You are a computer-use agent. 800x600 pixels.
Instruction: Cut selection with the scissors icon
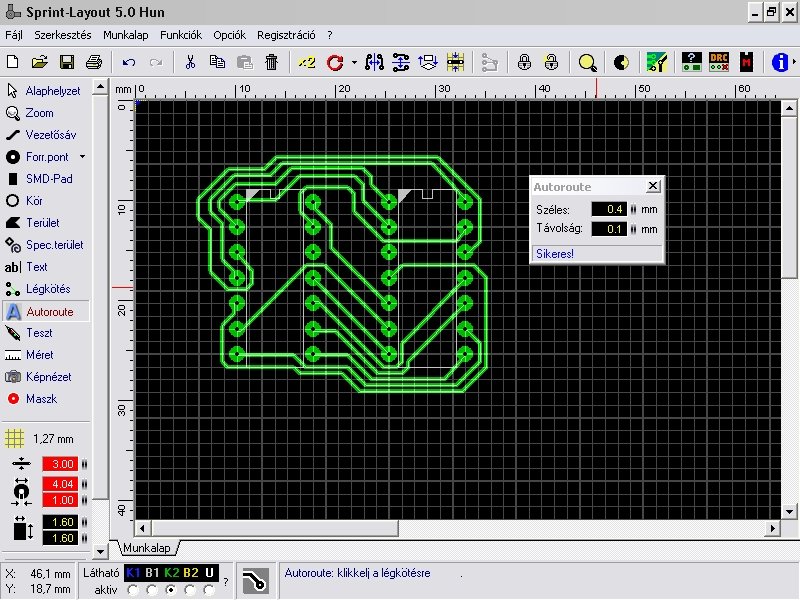pos(190,62)
